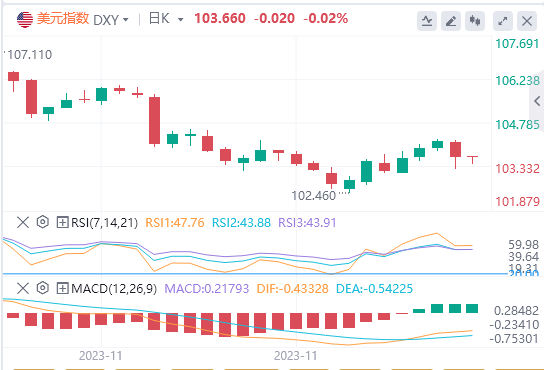Expand the RSI panel plus icon
Image resolution: width=544 pixels, height=370 pixels.
click(62, 222)
